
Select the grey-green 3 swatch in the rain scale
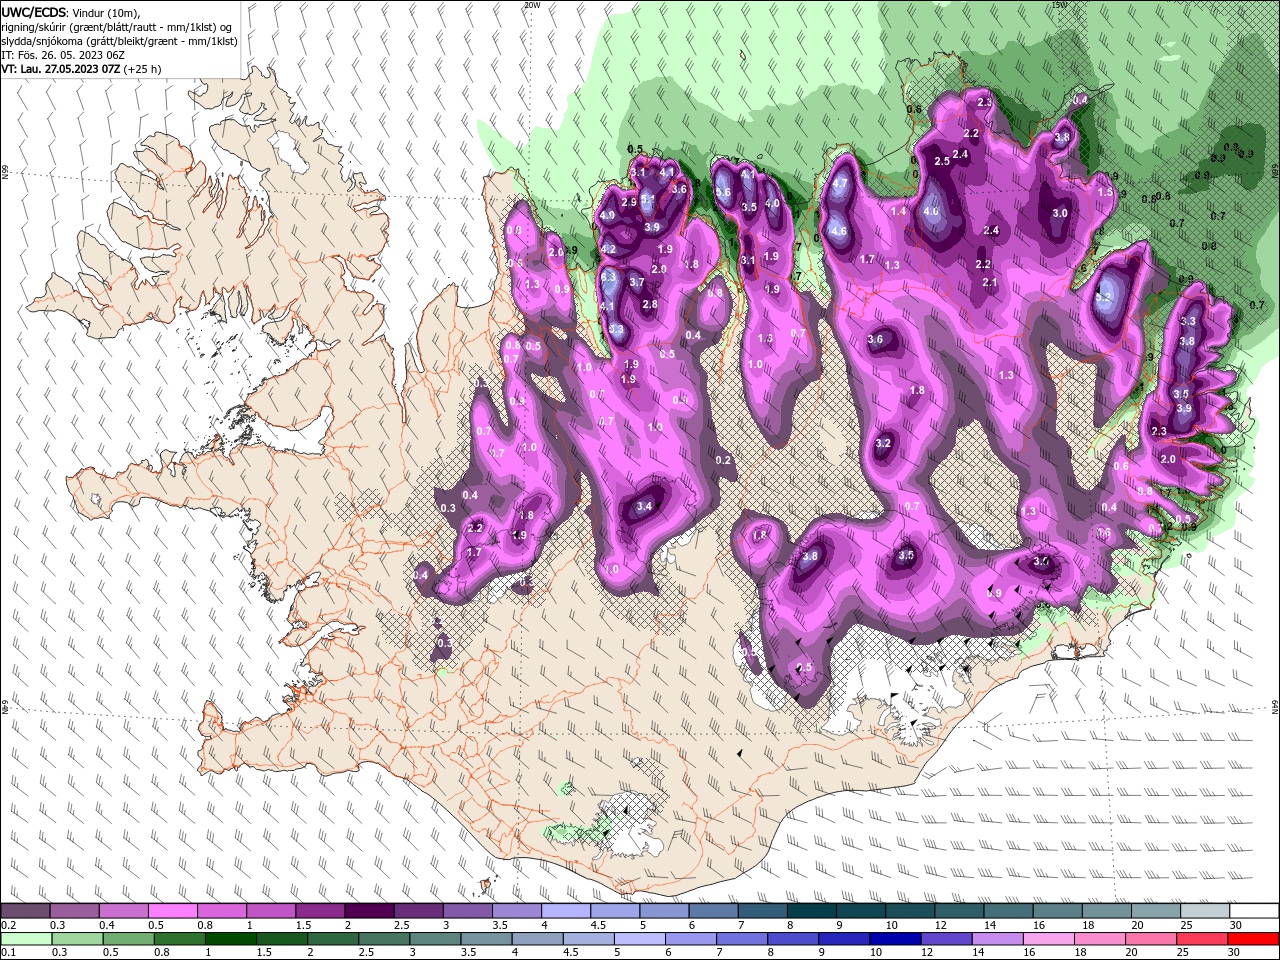(436, 939)
